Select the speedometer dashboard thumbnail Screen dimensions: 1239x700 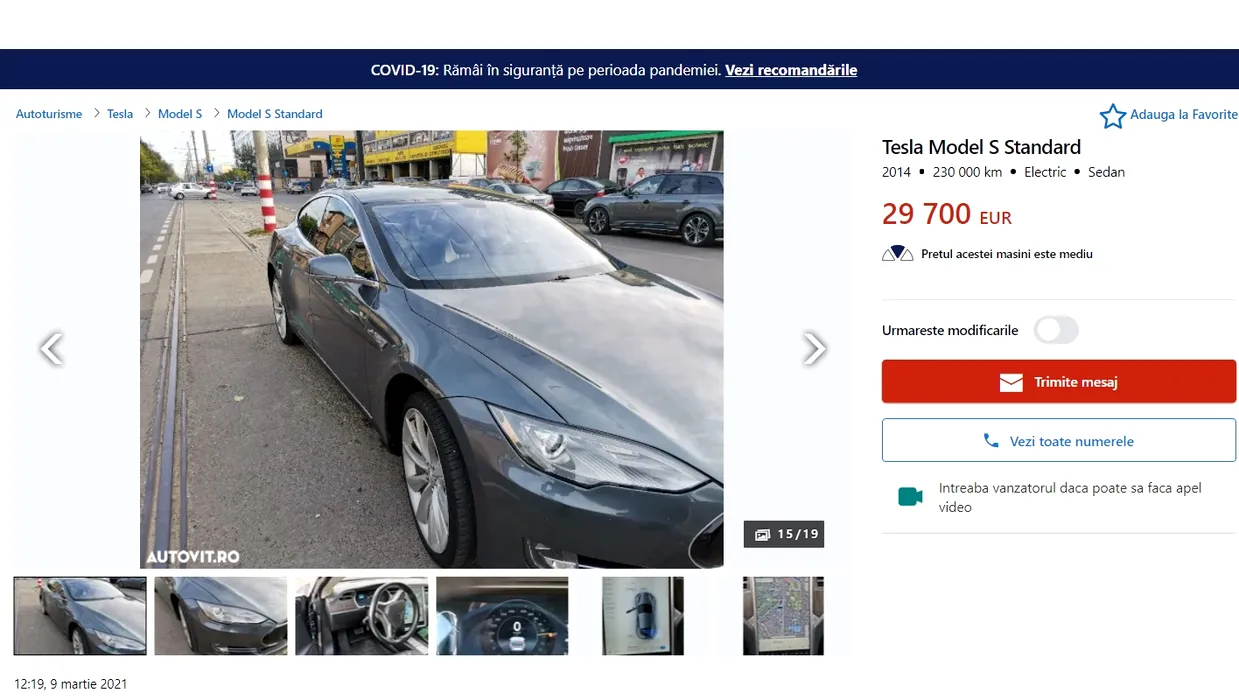[x=502, y=616]
